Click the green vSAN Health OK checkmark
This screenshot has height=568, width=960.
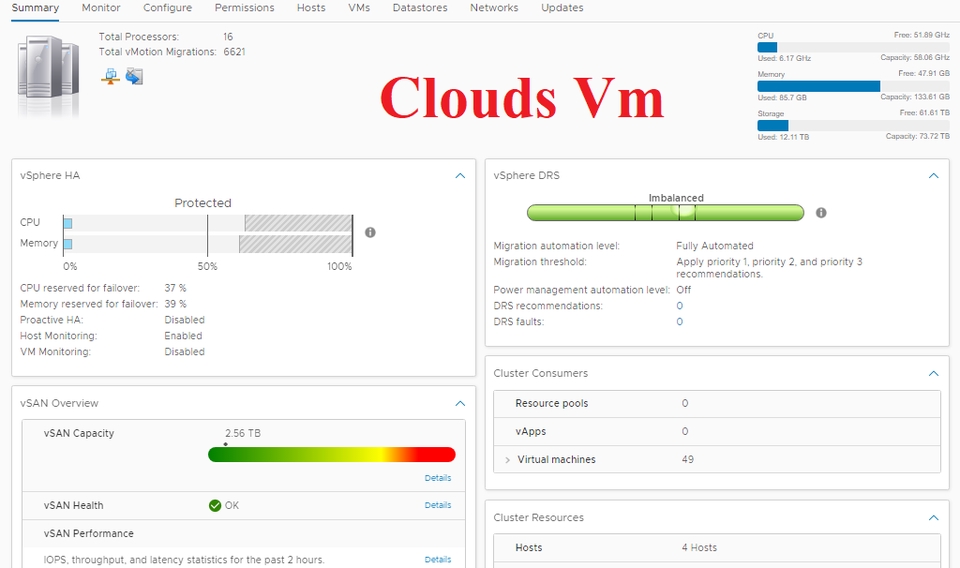[x=215, y=506]
